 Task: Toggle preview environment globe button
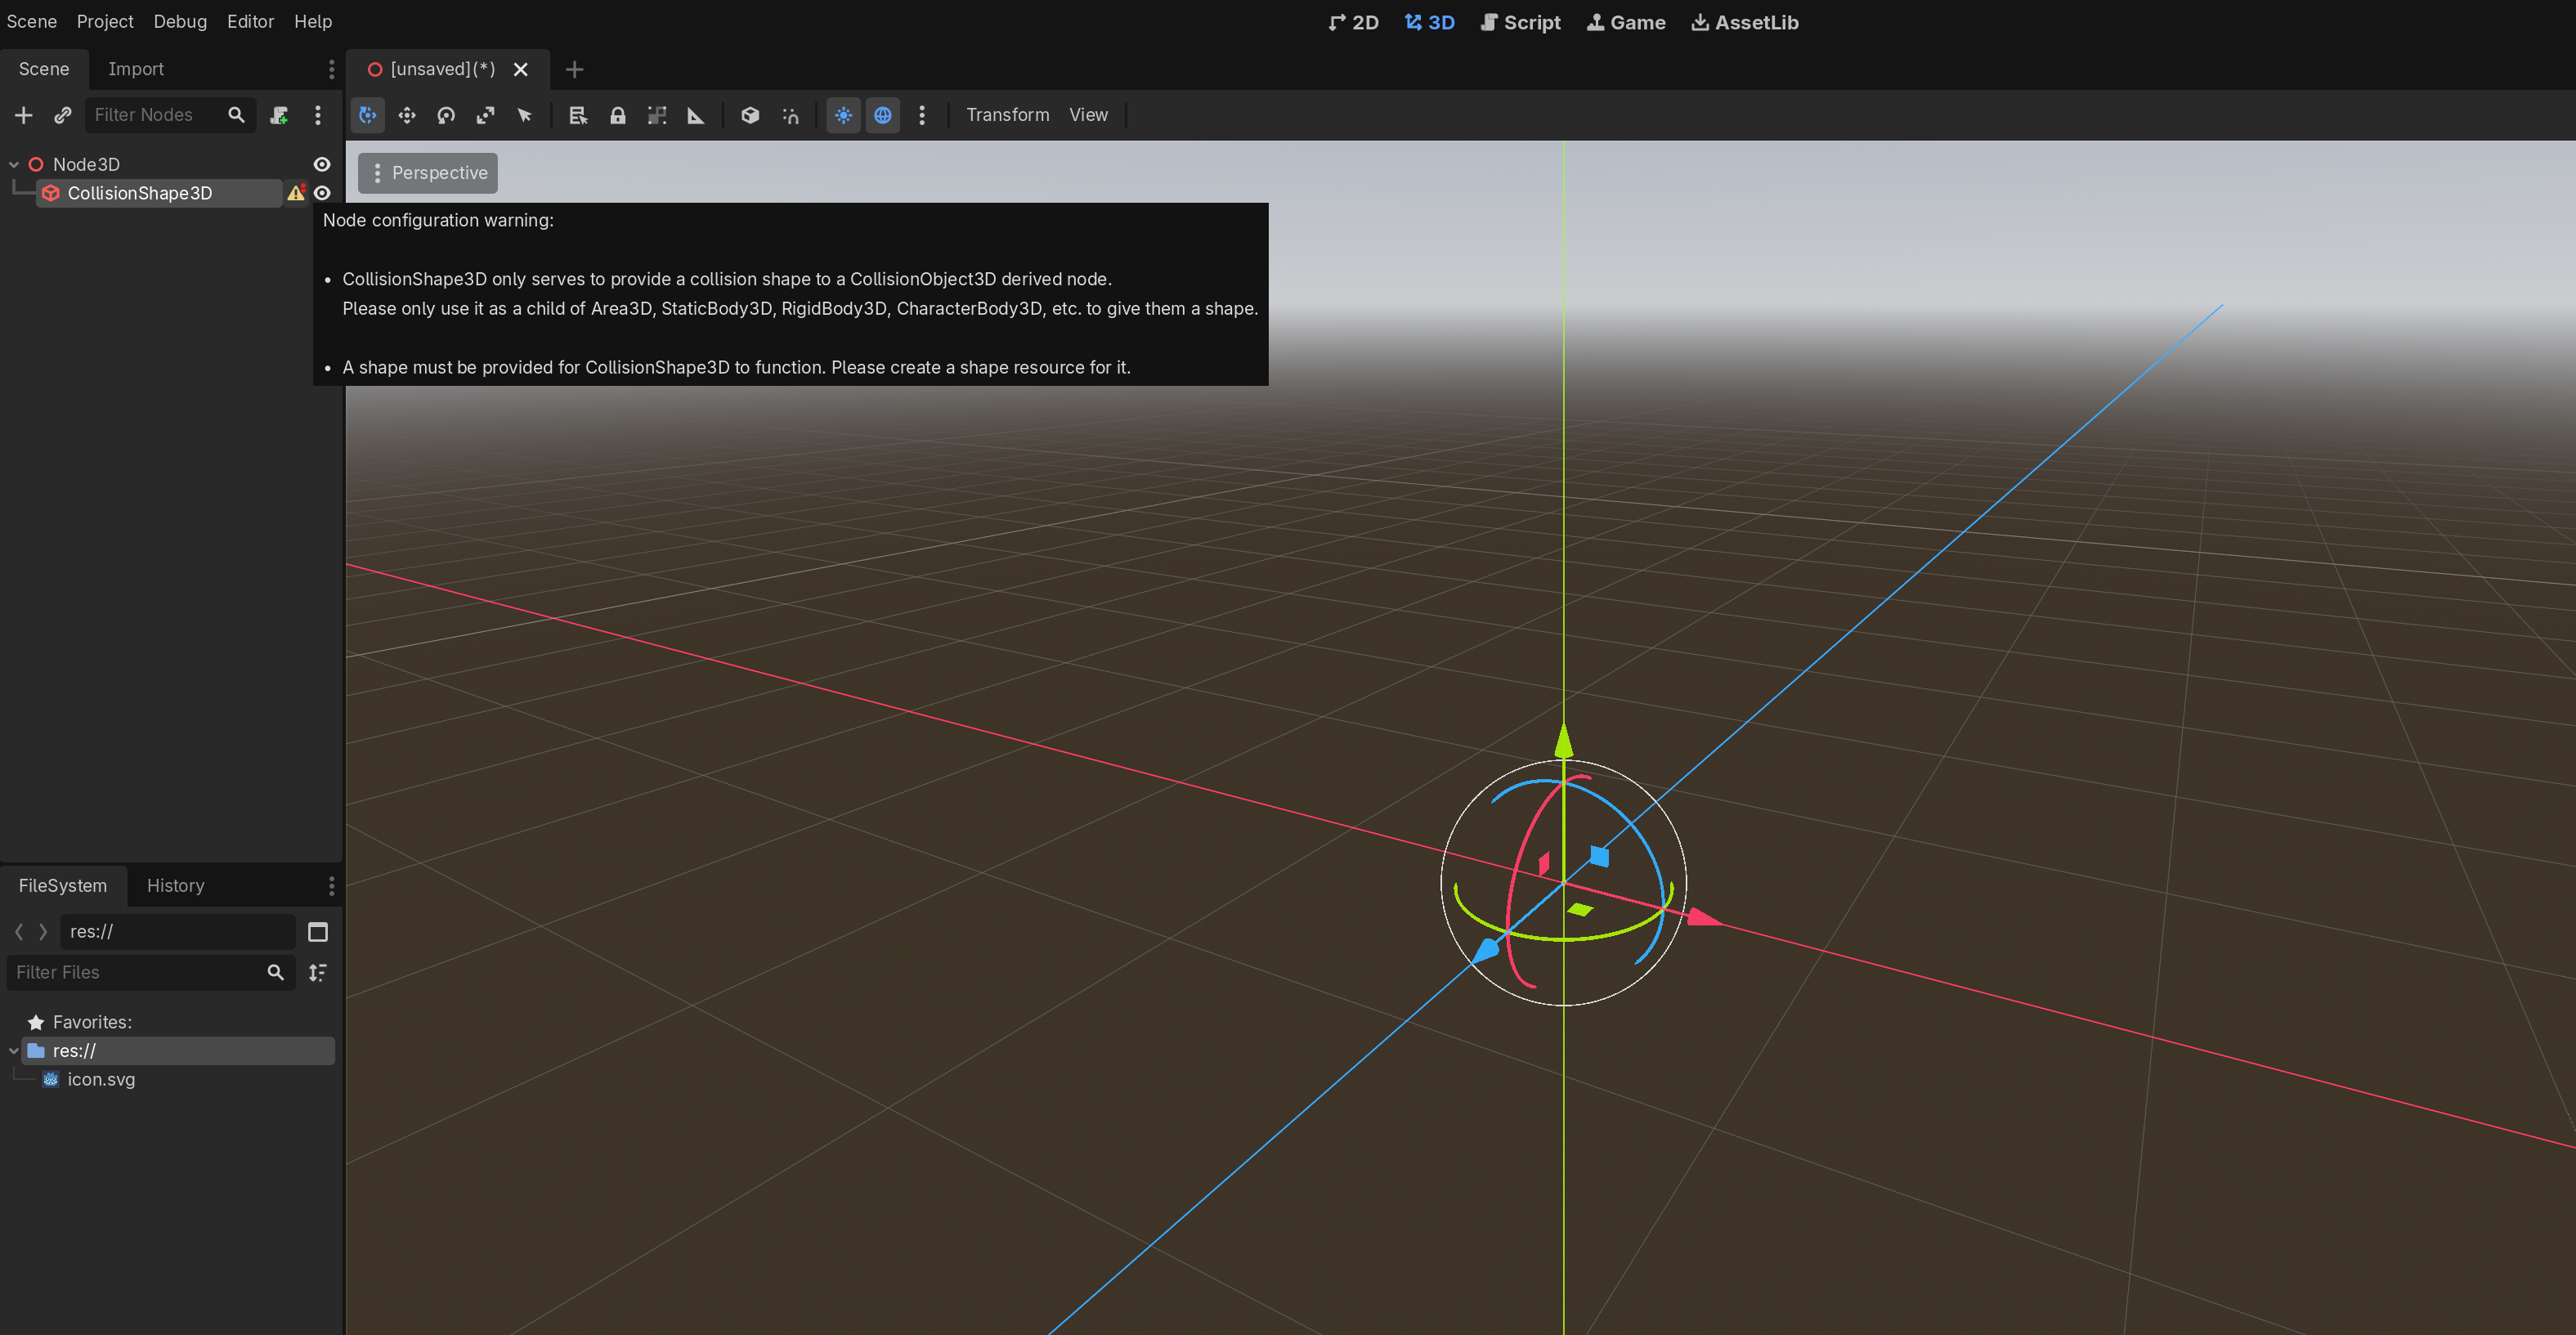[x=882, y=115]
